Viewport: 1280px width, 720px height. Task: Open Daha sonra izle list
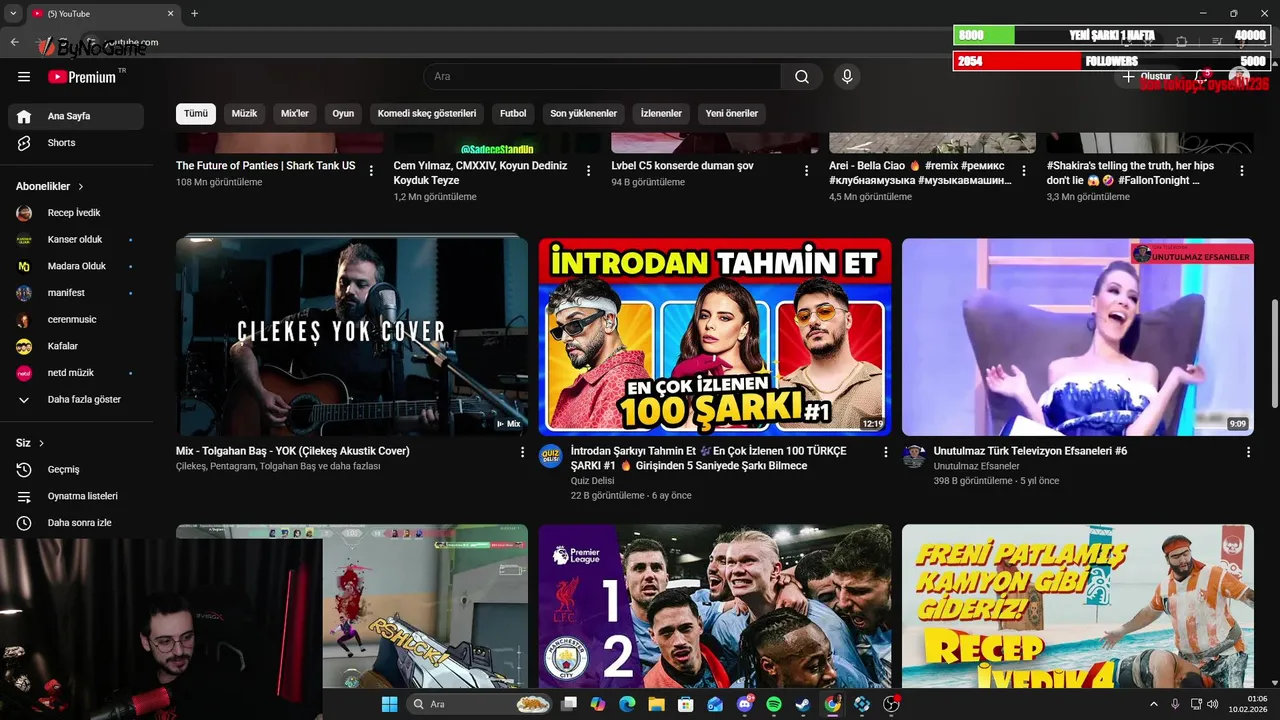(x=76, y=523)
